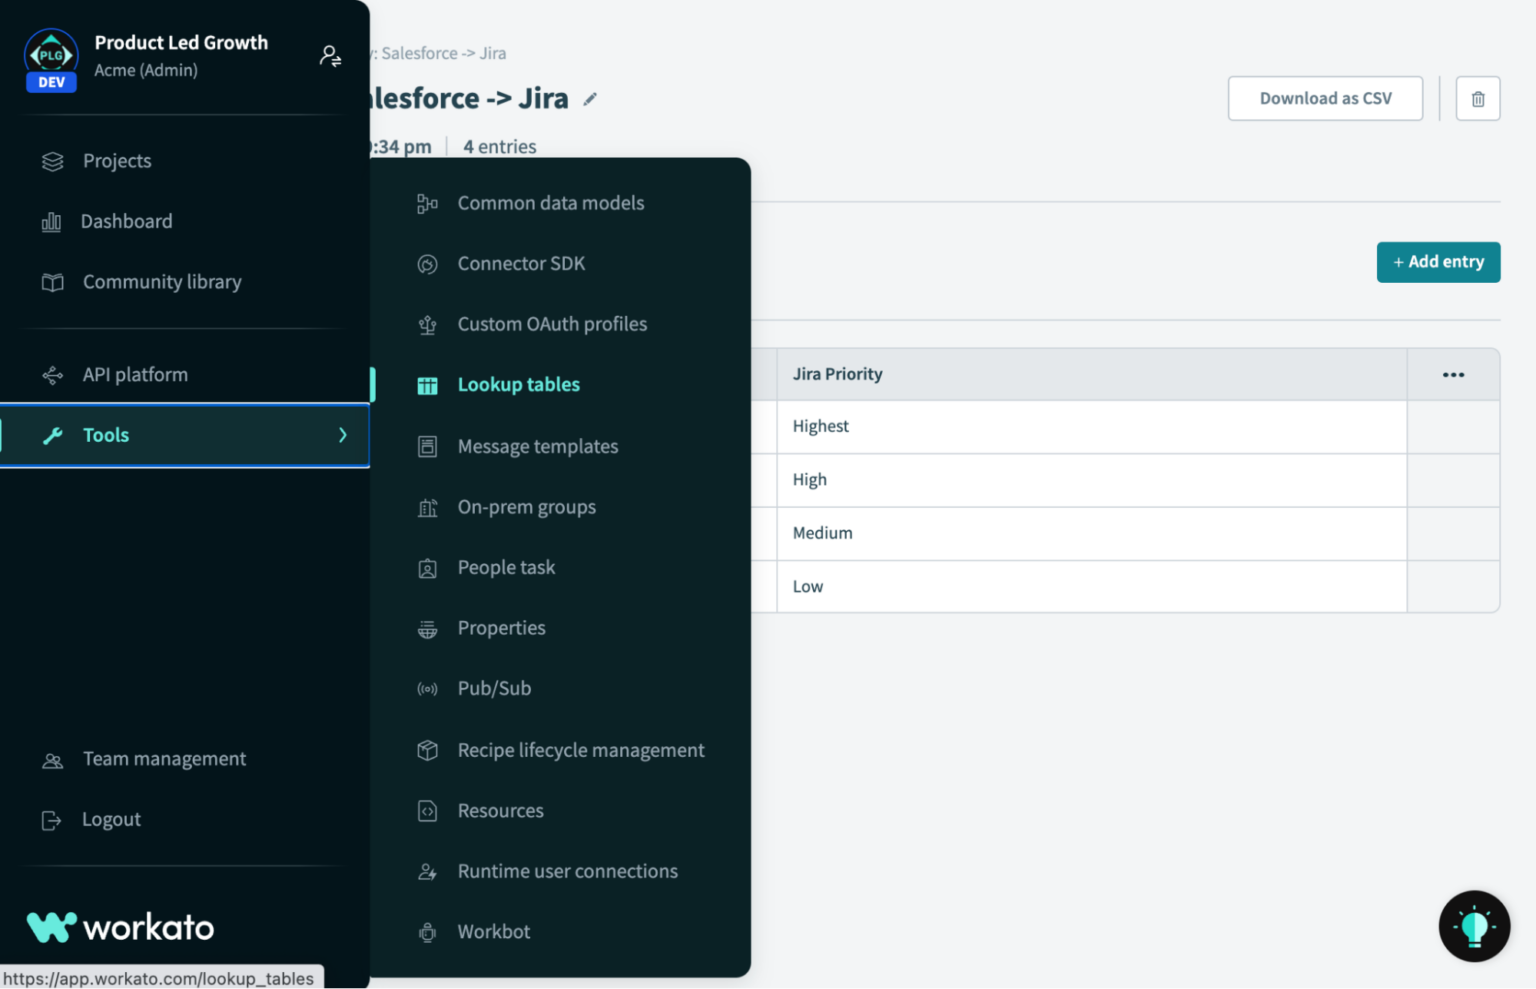Expand Tools submenu via its chevron arrow
The width and height of the screenshot is (1536, 989).
click(x=342, y=435)
